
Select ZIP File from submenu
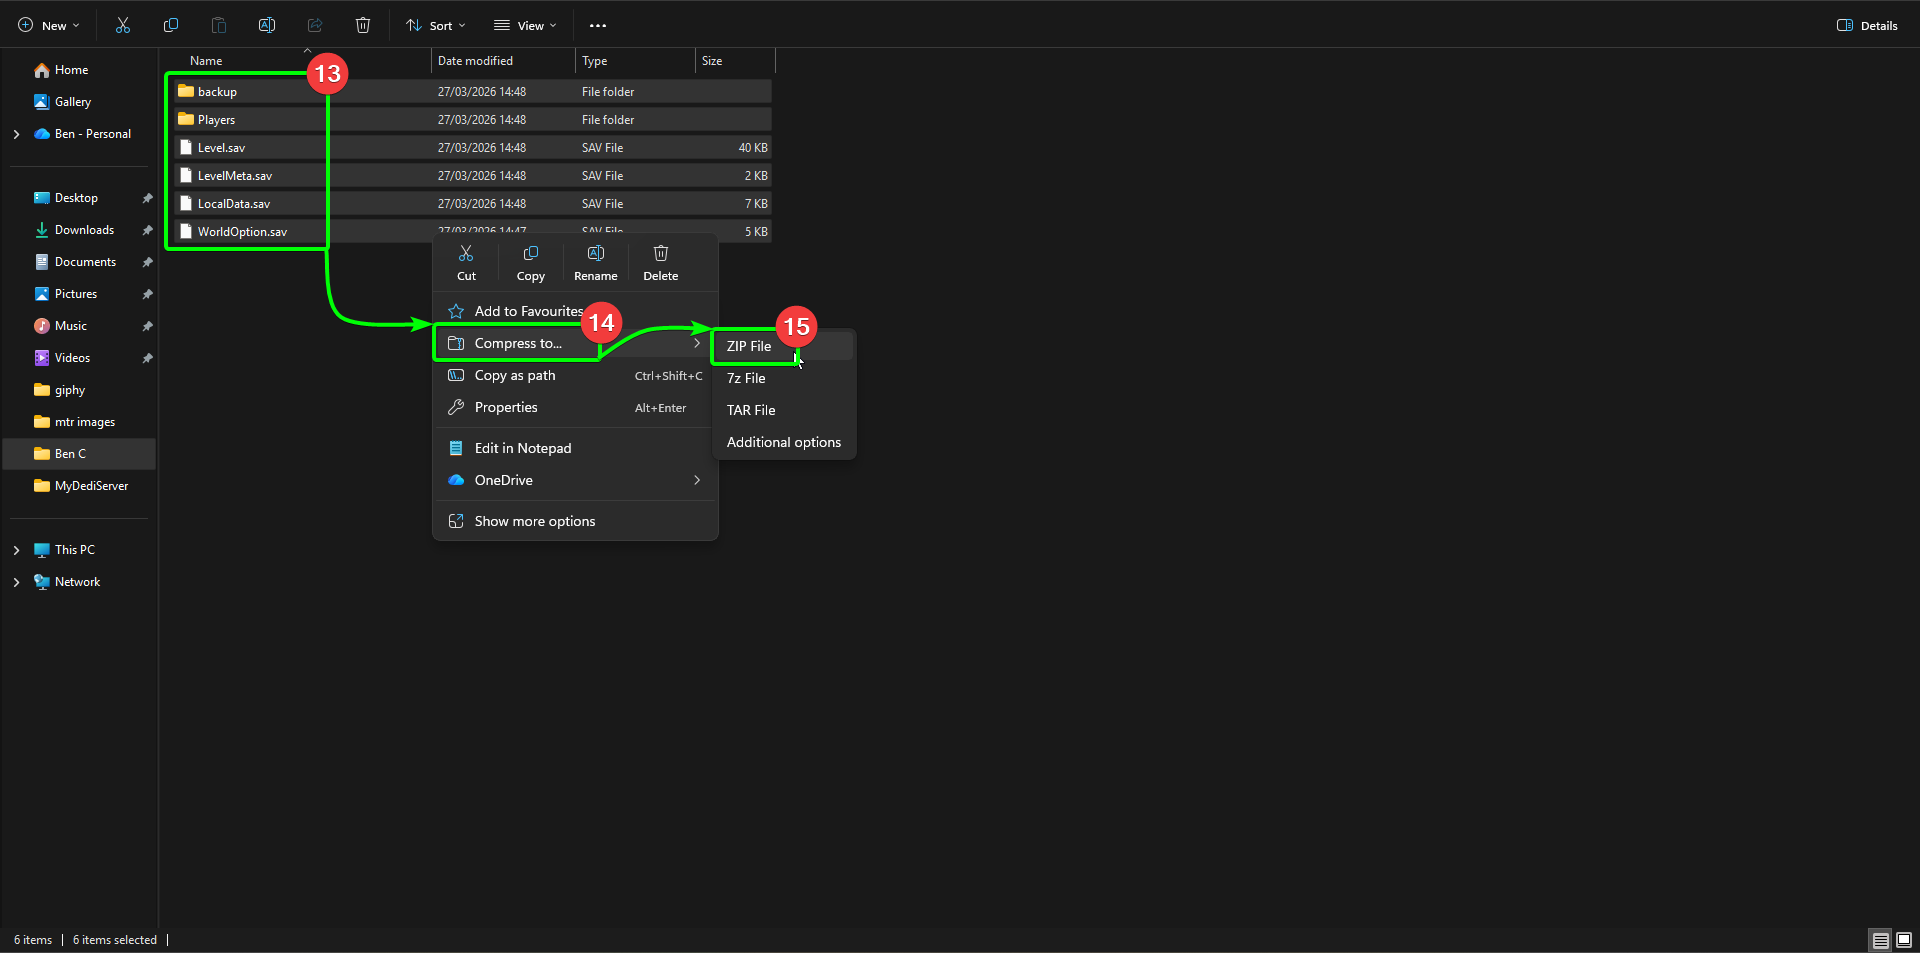pyautogui.click(x=749, y=346)
